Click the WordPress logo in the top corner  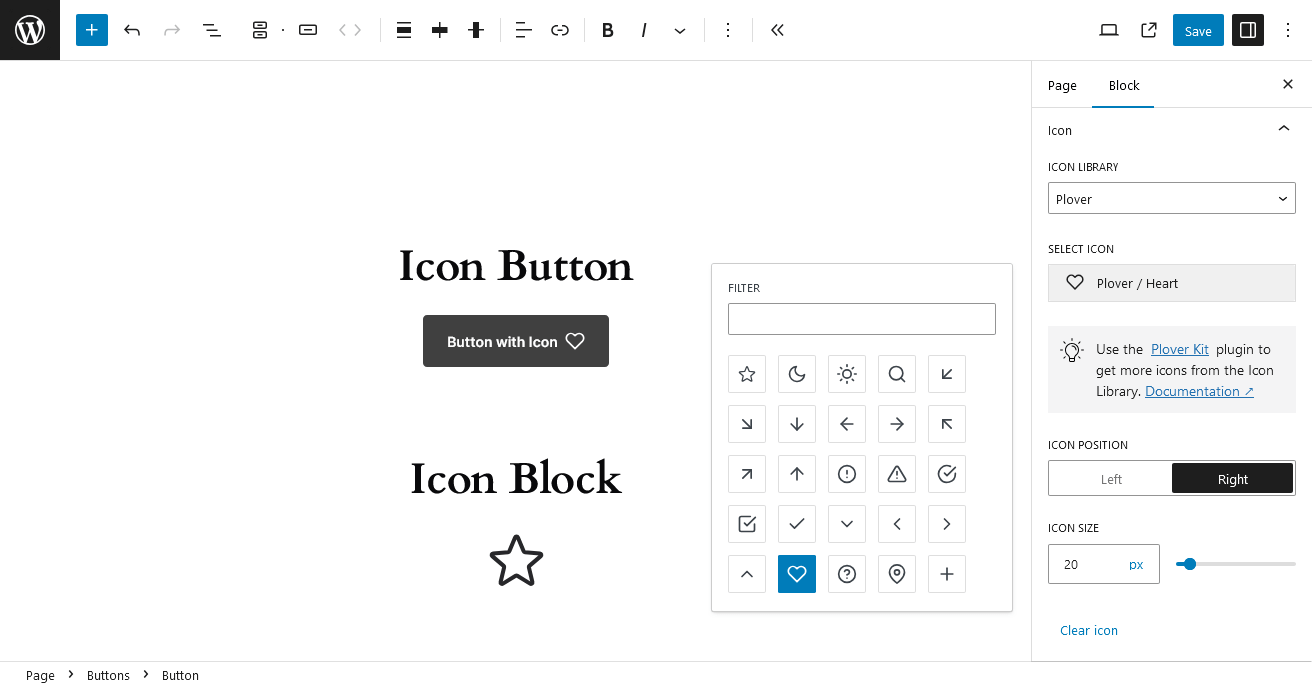[29, 29]
